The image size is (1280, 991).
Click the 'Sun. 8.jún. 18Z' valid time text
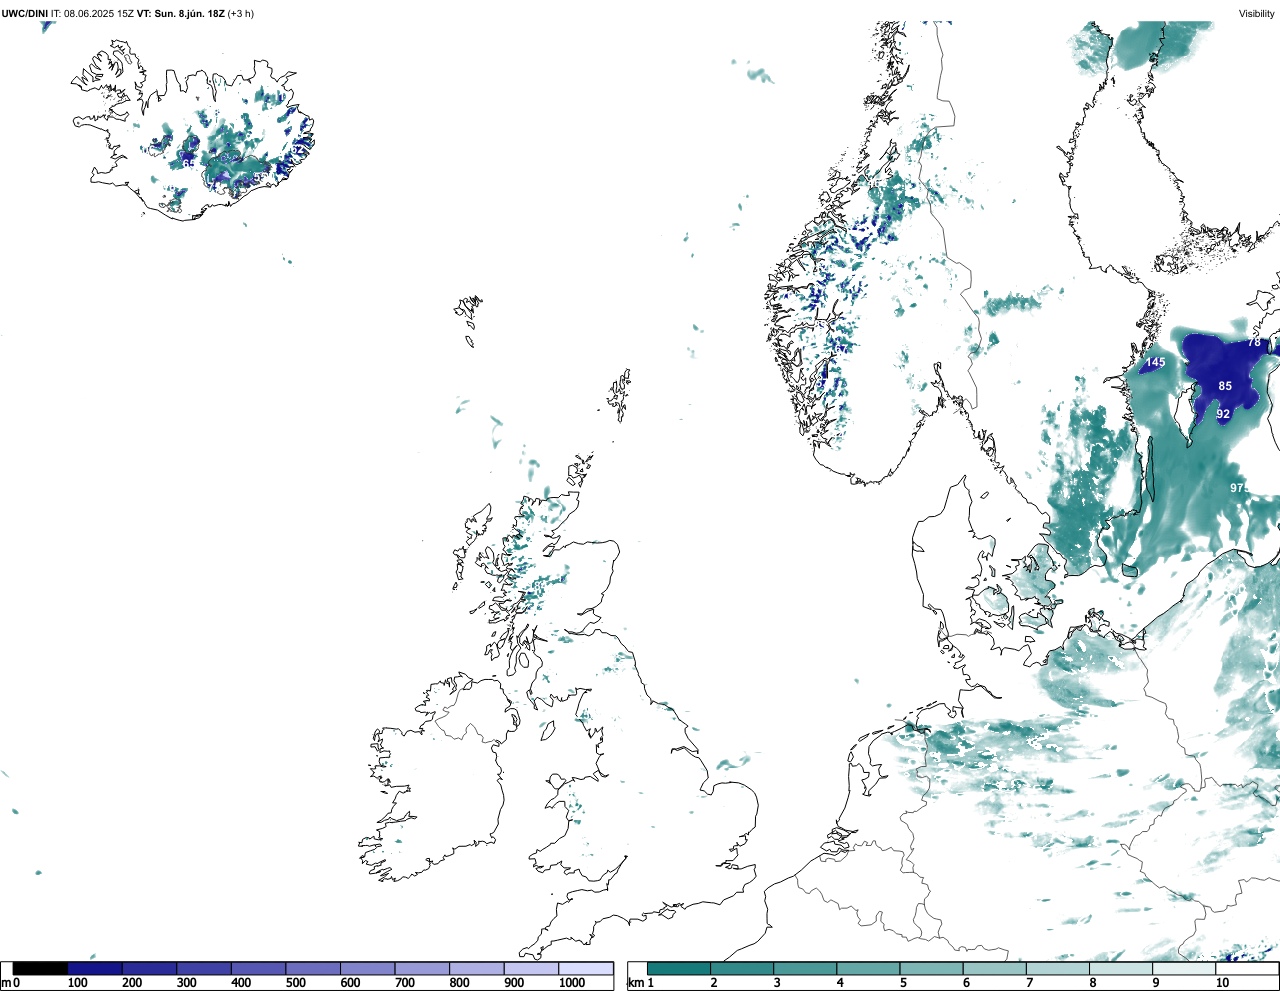pyautogui.click(x=190, y=14)
